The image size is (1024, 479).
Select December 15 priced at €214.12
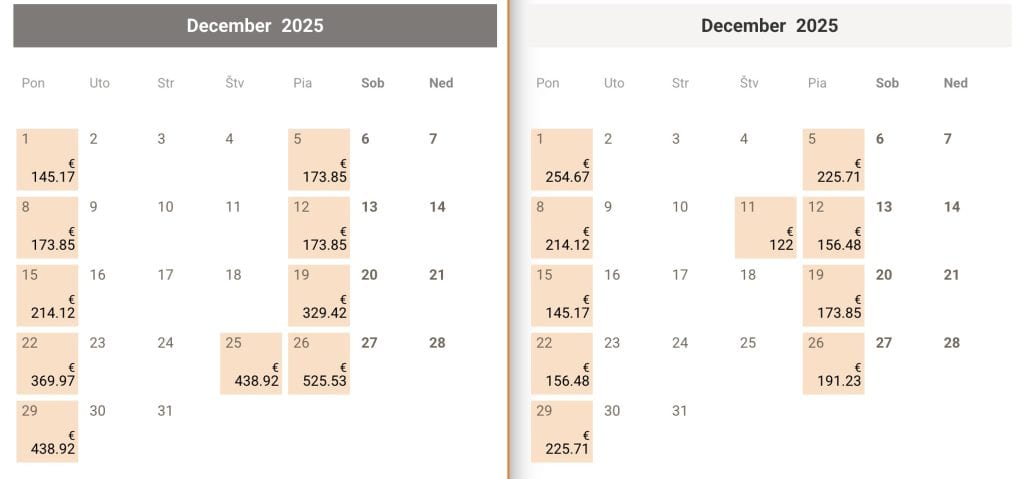47,295
